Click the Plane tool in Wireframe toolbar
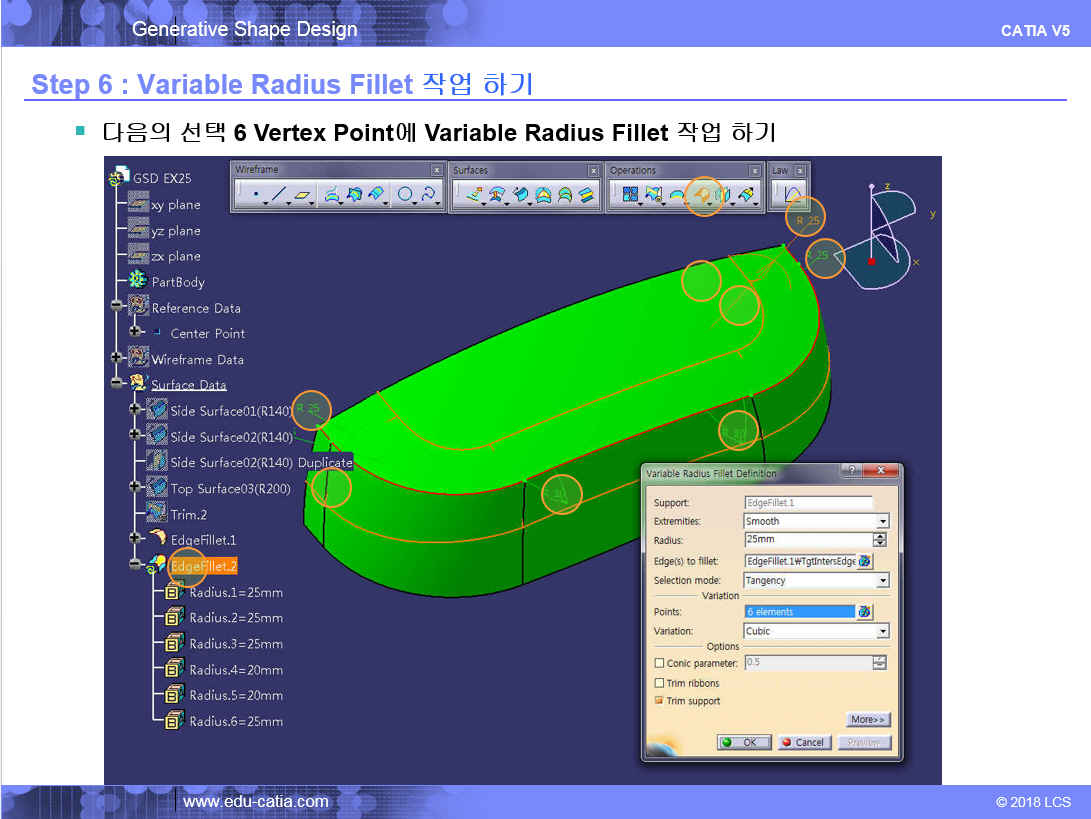Screen dimensions: 1091x819 304,196
